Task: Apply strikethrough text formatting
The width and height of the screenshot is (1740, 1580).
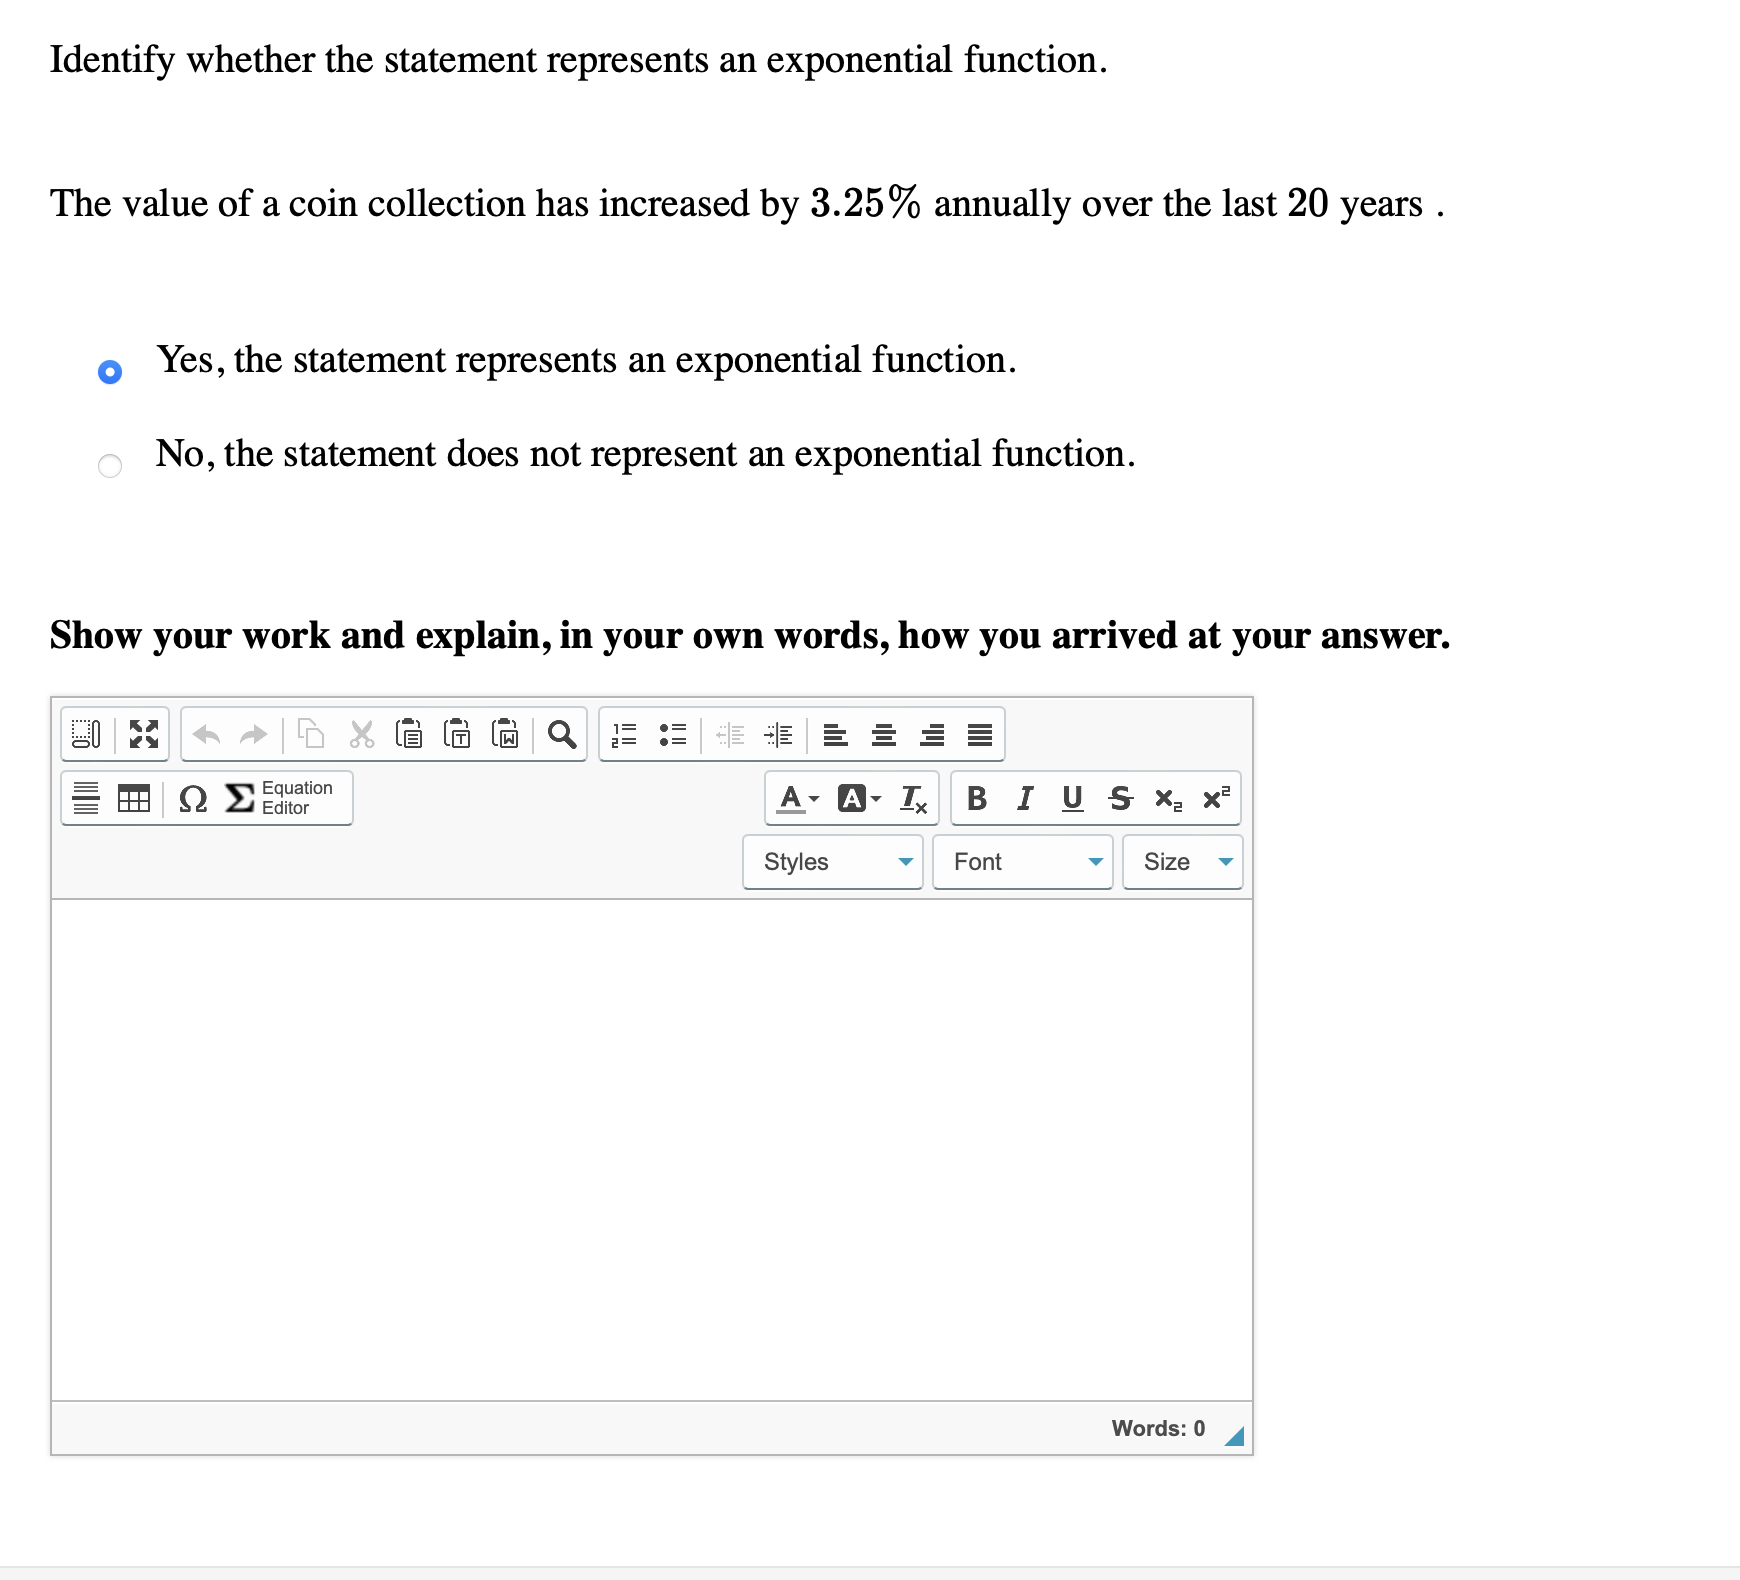Action: point(1120,798)
